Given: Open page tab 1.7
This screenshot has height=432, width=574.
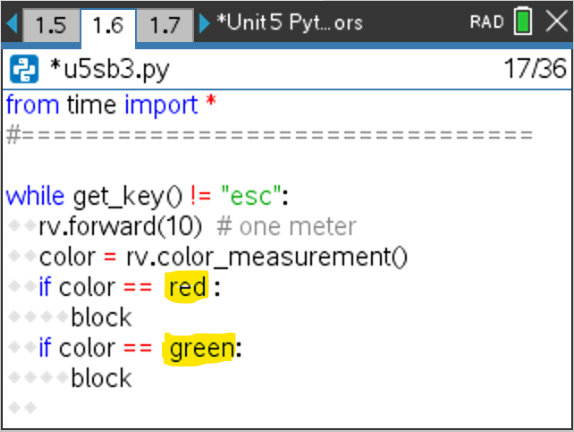Looking at the screenshot, I should [x=165, y=25].
